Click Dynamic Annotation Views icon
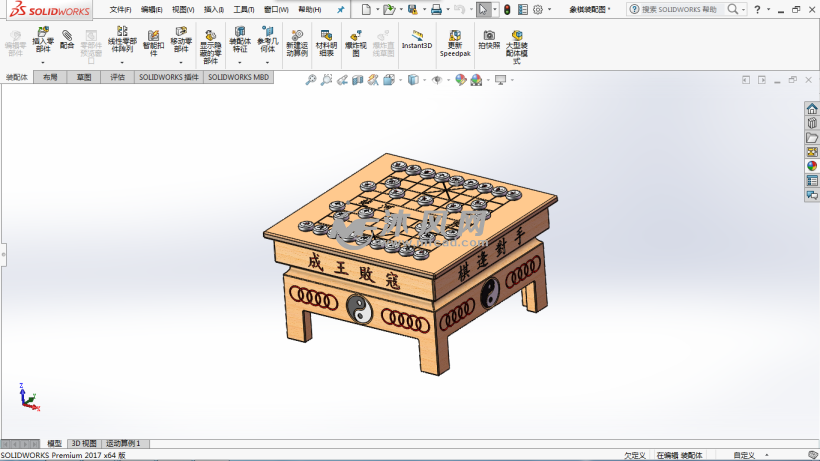This screenshot has height=461, width=820. tap(373, 80)
